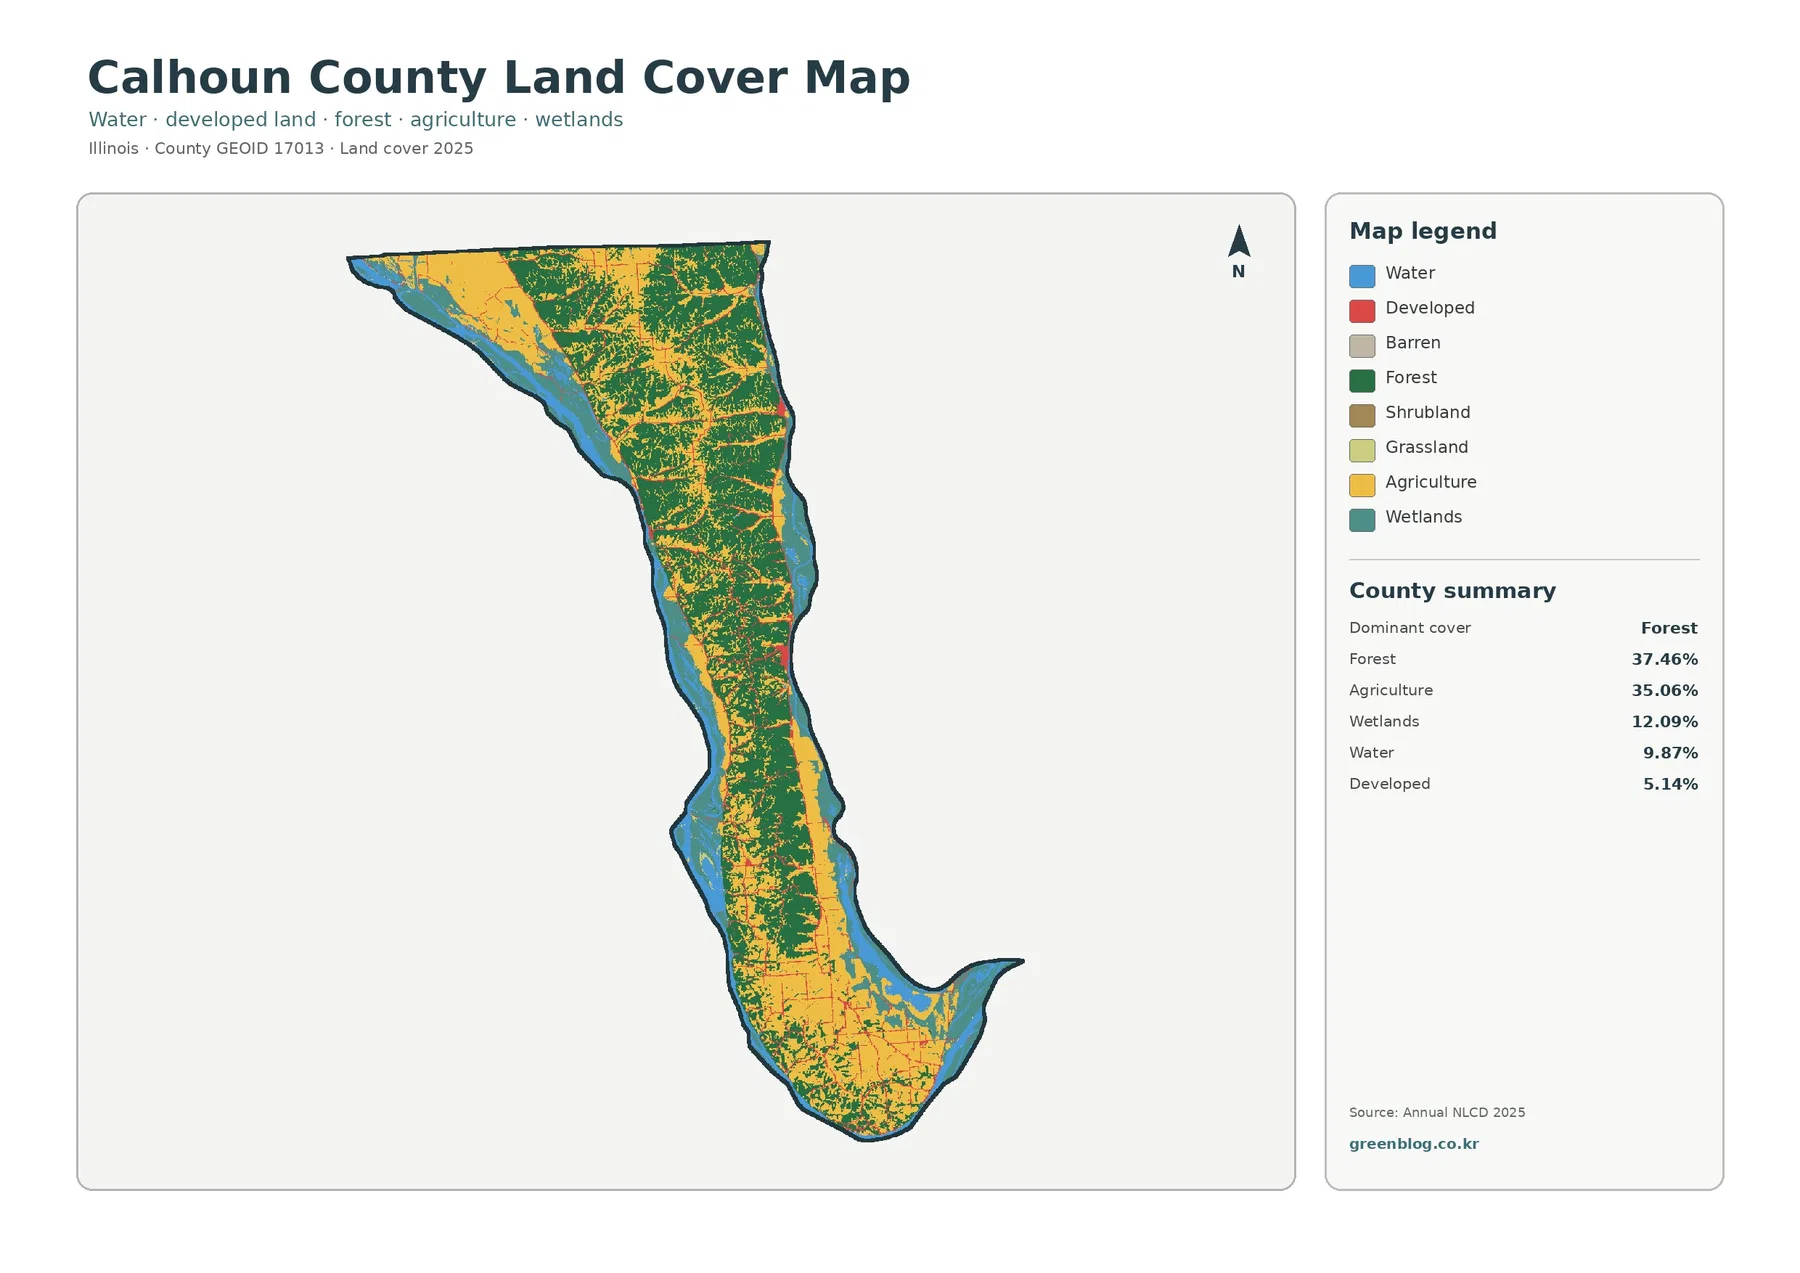
Task: Select the Map legend heading
Action: tap(1423, 231)
